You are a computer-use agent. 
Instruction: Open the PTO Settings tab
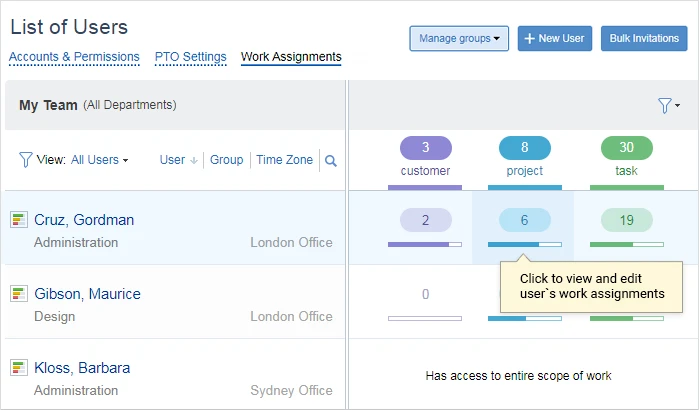point(190,57)
